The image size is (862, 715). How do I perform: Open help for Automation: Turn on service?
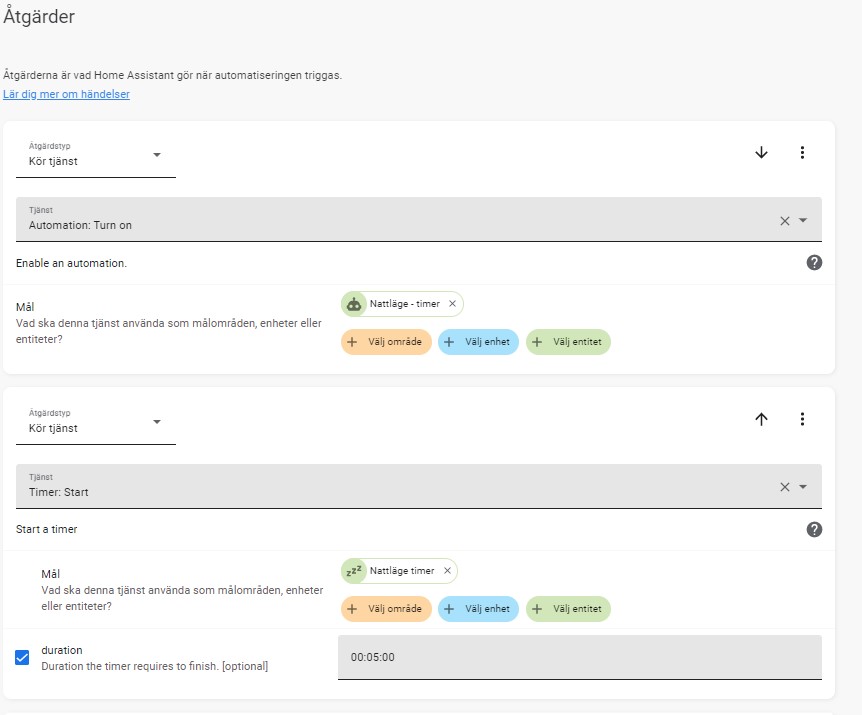coord(814,263)
